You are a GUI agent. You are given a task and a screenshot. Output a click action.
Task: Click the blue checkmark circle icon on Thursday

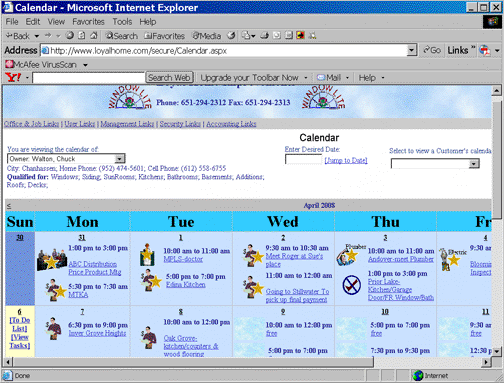pyautogui.click(x=351, y=285)
